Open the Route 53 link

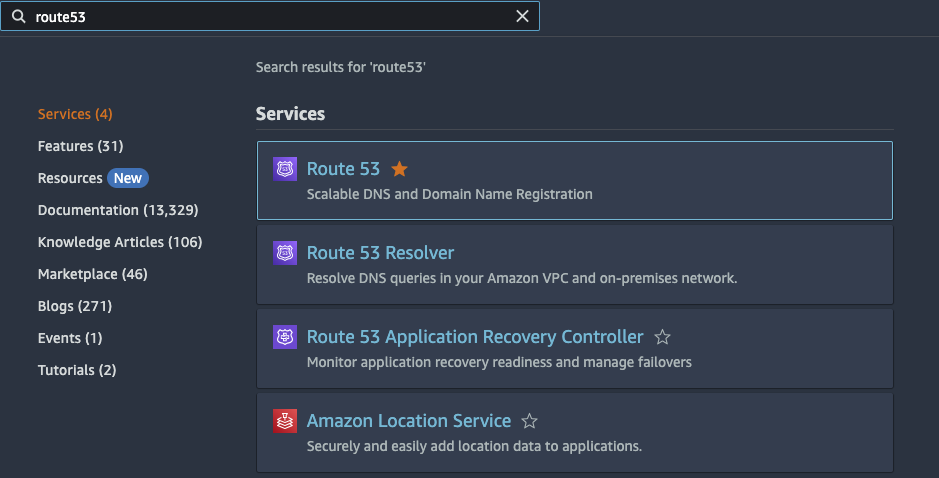tap(343, 169)
